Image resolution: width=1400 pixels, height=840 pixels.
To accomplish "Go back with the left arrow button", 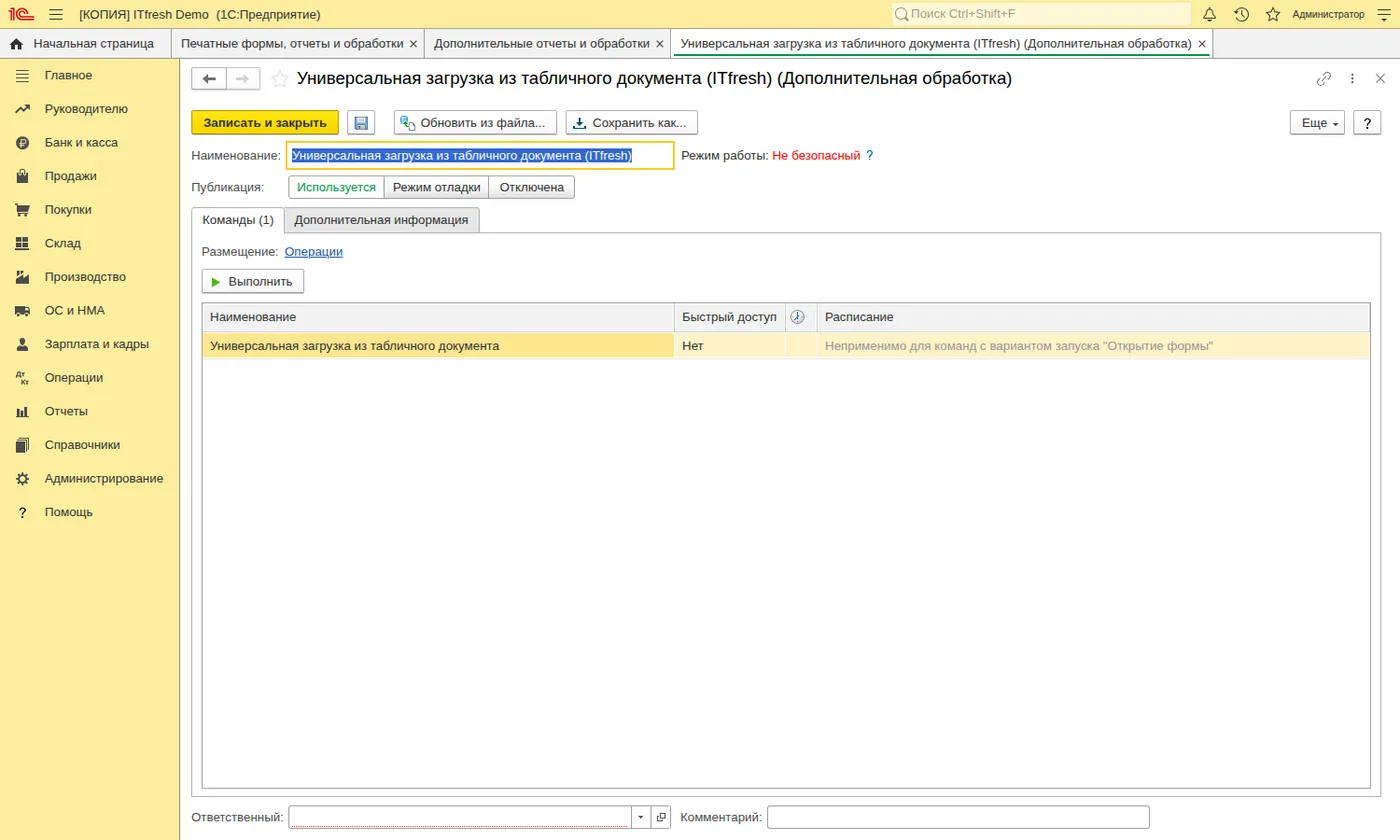I will pyautogui.click(x=209, y=79).
